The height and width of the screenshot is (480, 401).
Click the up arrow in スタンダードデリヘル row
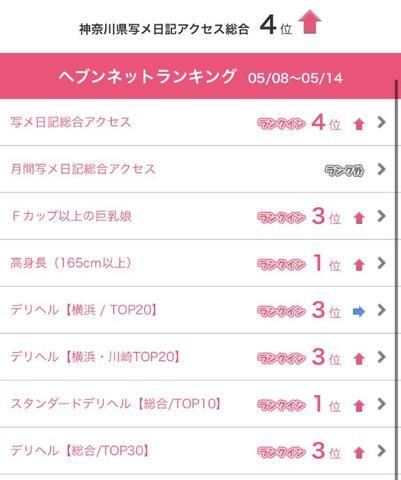pos(359,406)
